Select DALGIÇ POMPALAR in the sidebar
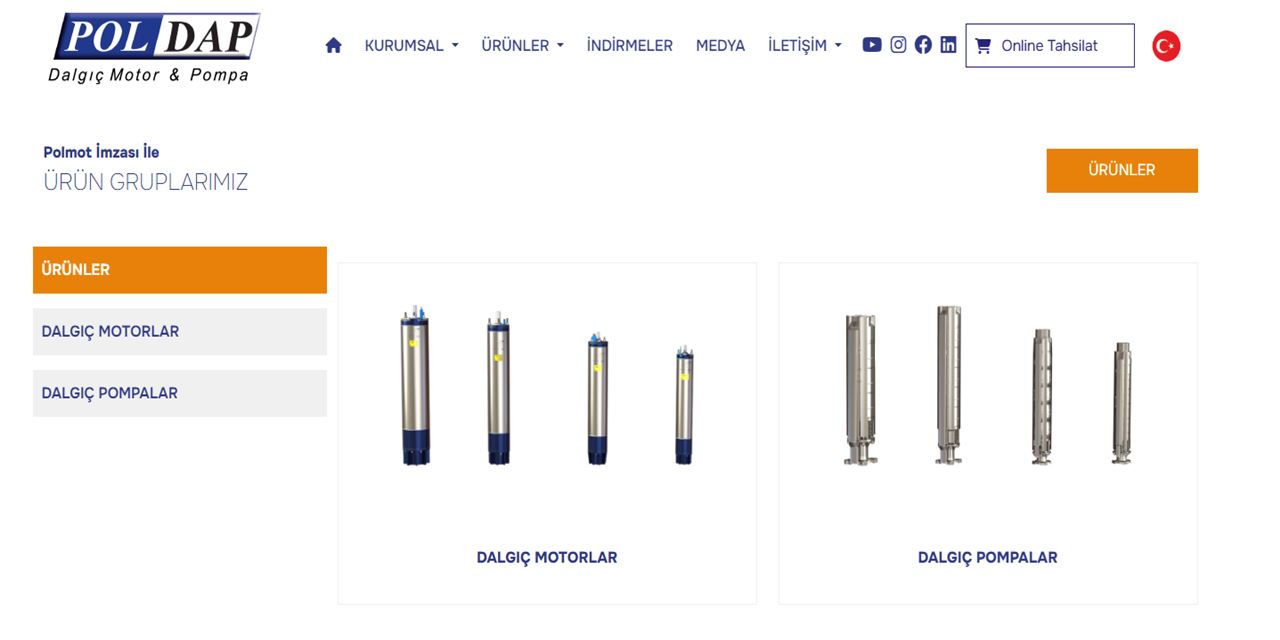This screenshot has width=1280, height=640. [180, 394]
